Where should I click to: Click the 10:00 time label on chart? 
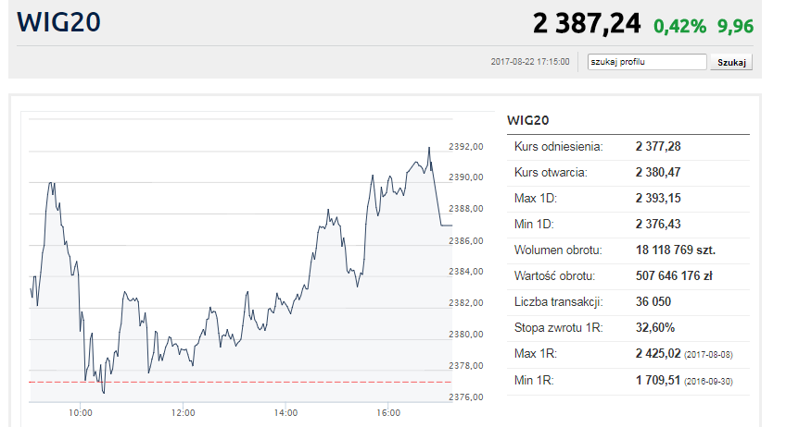80,413
